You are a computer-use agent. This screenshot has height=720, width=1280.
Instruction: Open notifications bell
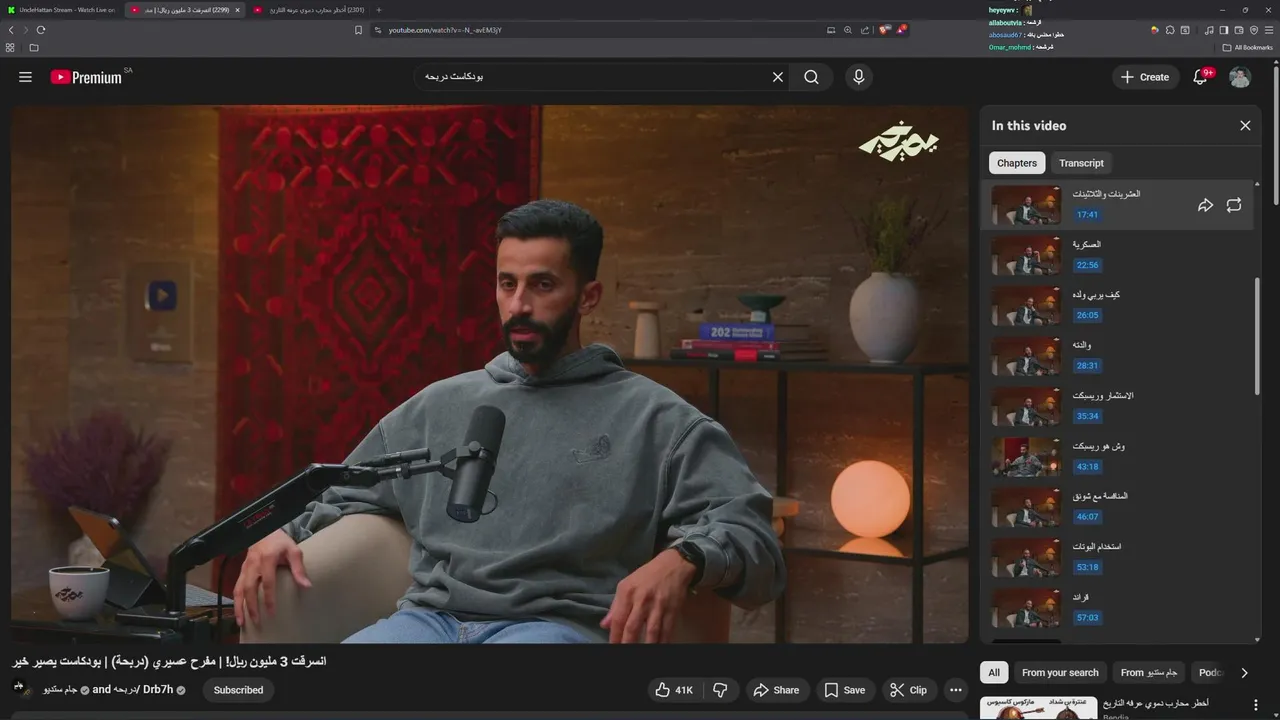pos(1200,77)
